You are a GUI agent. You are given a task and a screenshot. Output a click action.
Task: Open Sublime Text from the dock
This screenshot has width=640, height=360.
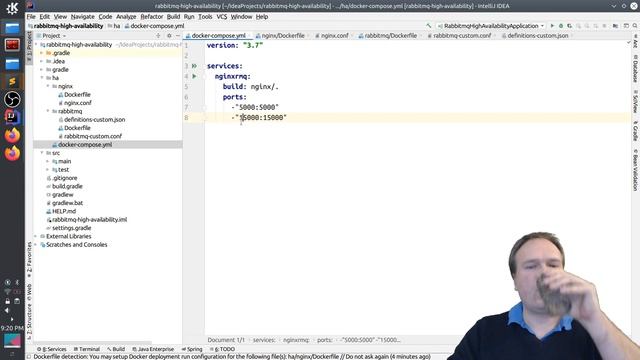tap(12, 81)
